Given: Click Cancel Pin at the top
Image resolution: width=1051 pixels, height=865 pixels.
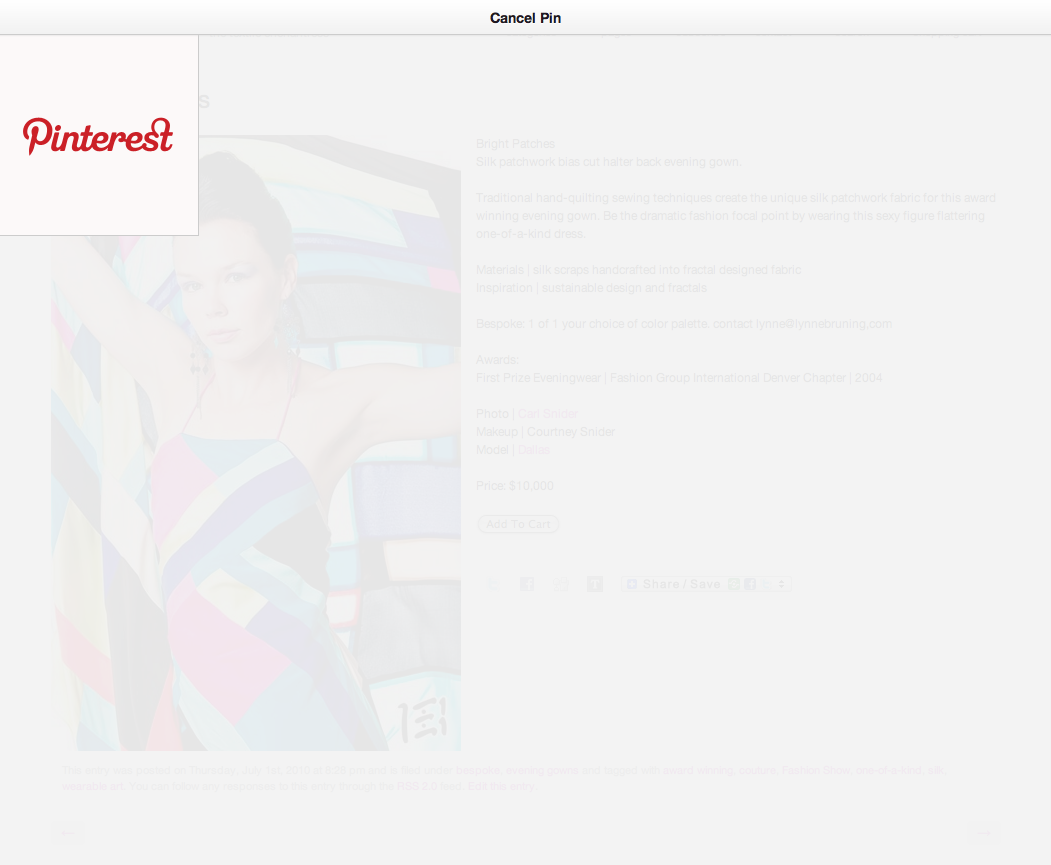Looking at the screenshot, I should [524, 17].
